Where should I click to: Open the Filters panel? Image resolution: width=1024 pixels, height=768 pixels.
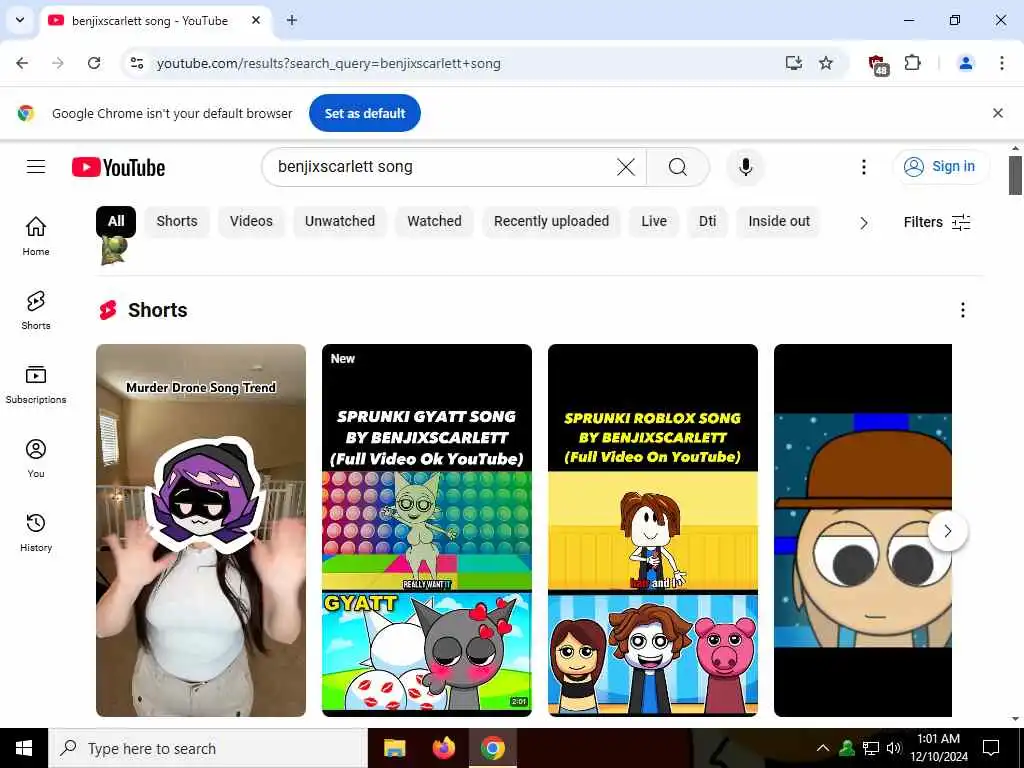(936, 222)
